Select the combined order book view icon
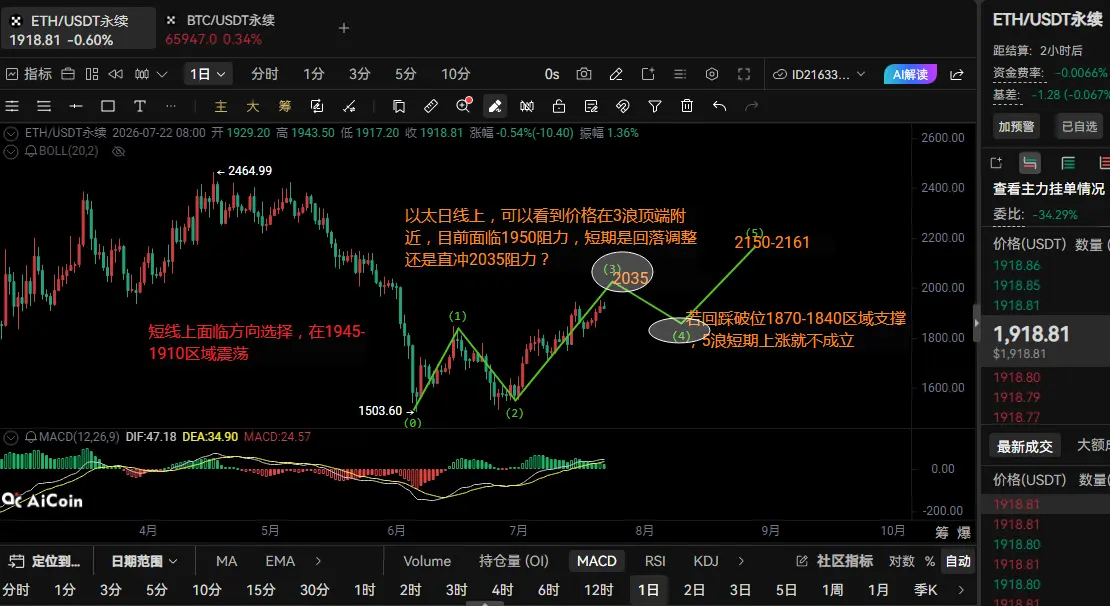The image size is (1110, 606). tap(1029, 164)
